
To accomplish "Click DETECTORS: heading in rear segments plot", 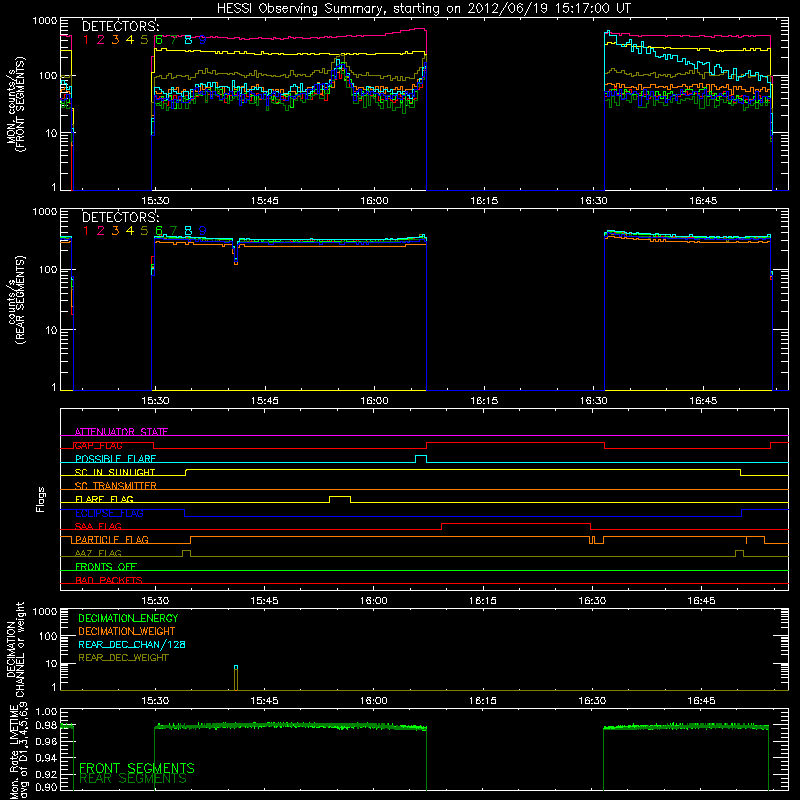I will pyautogui.click(x=121, y=217).
